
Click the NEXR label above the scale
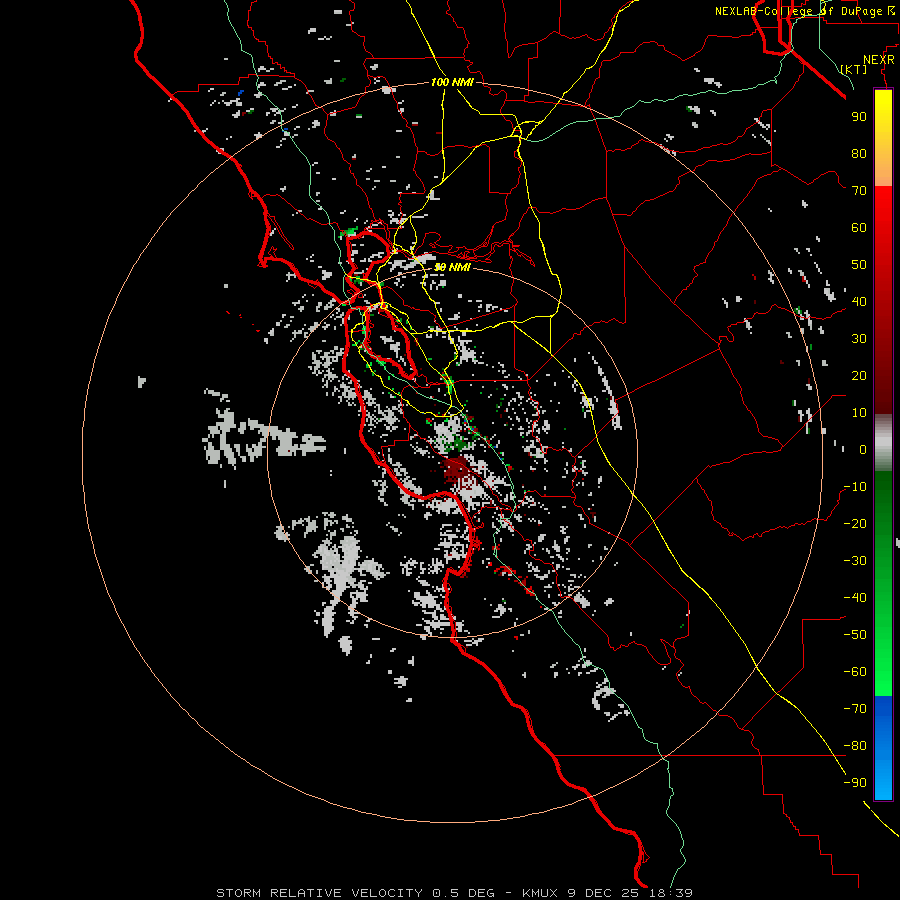click(879, 60)
